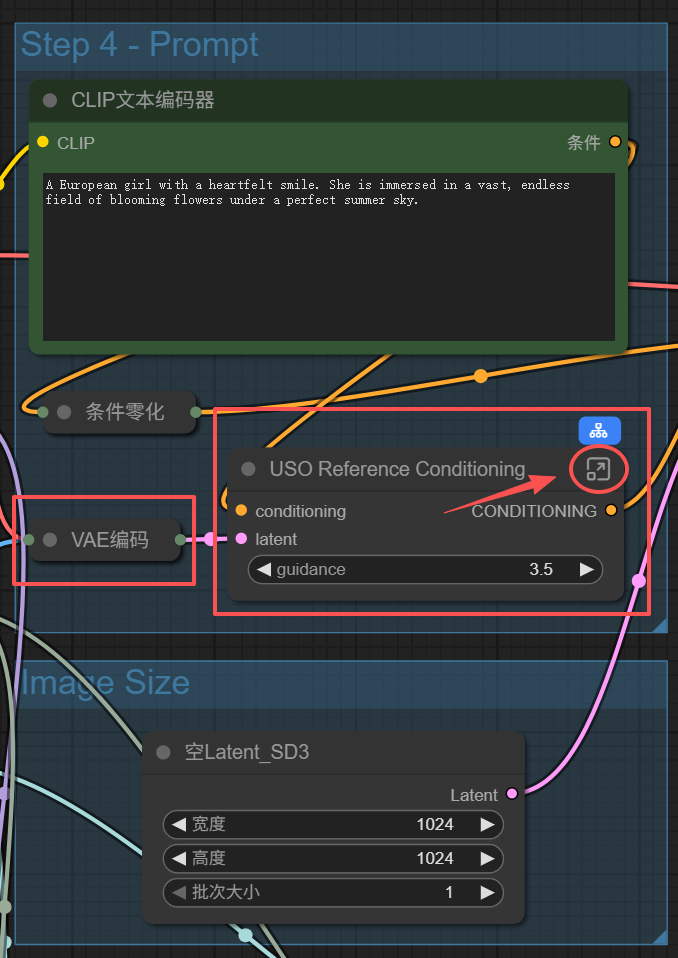Viewport: 678px width, 958px height.
Task: Click the Image Size group resize corner handle
Action: click(660, 937)
